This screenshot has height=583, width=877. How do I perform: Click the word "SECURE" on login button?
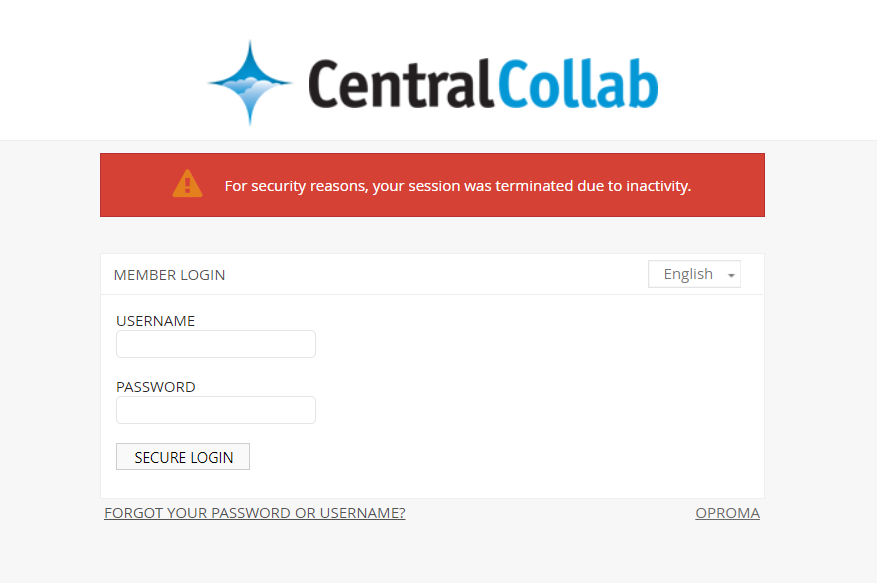tap(160, 457)
